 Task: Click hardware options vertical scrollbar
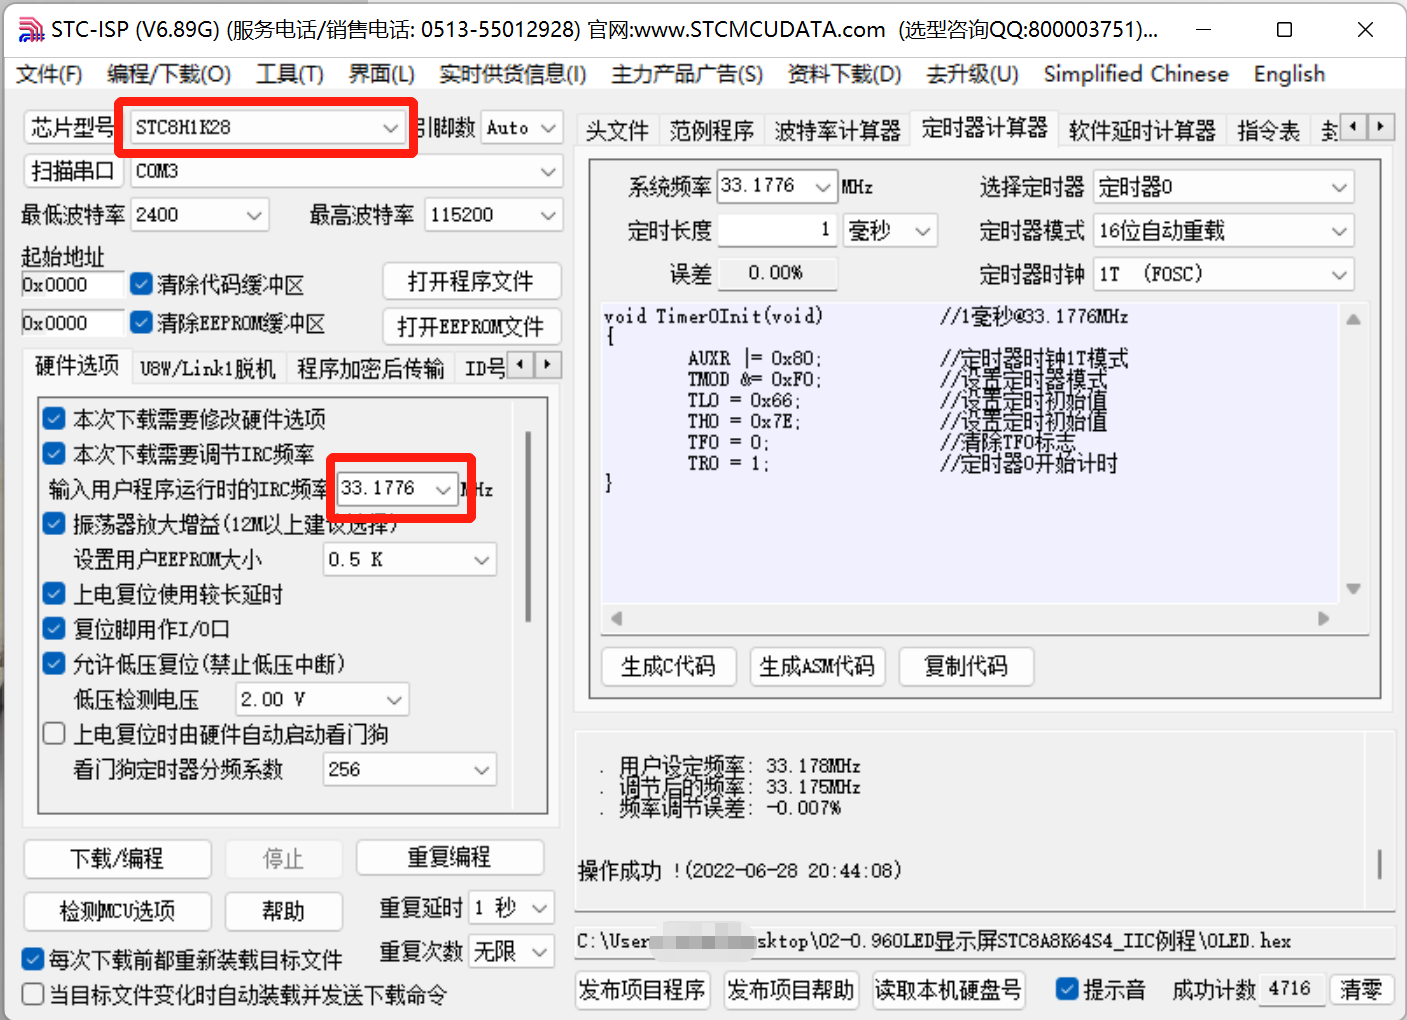pyautogui.click(x=528, y=526)
